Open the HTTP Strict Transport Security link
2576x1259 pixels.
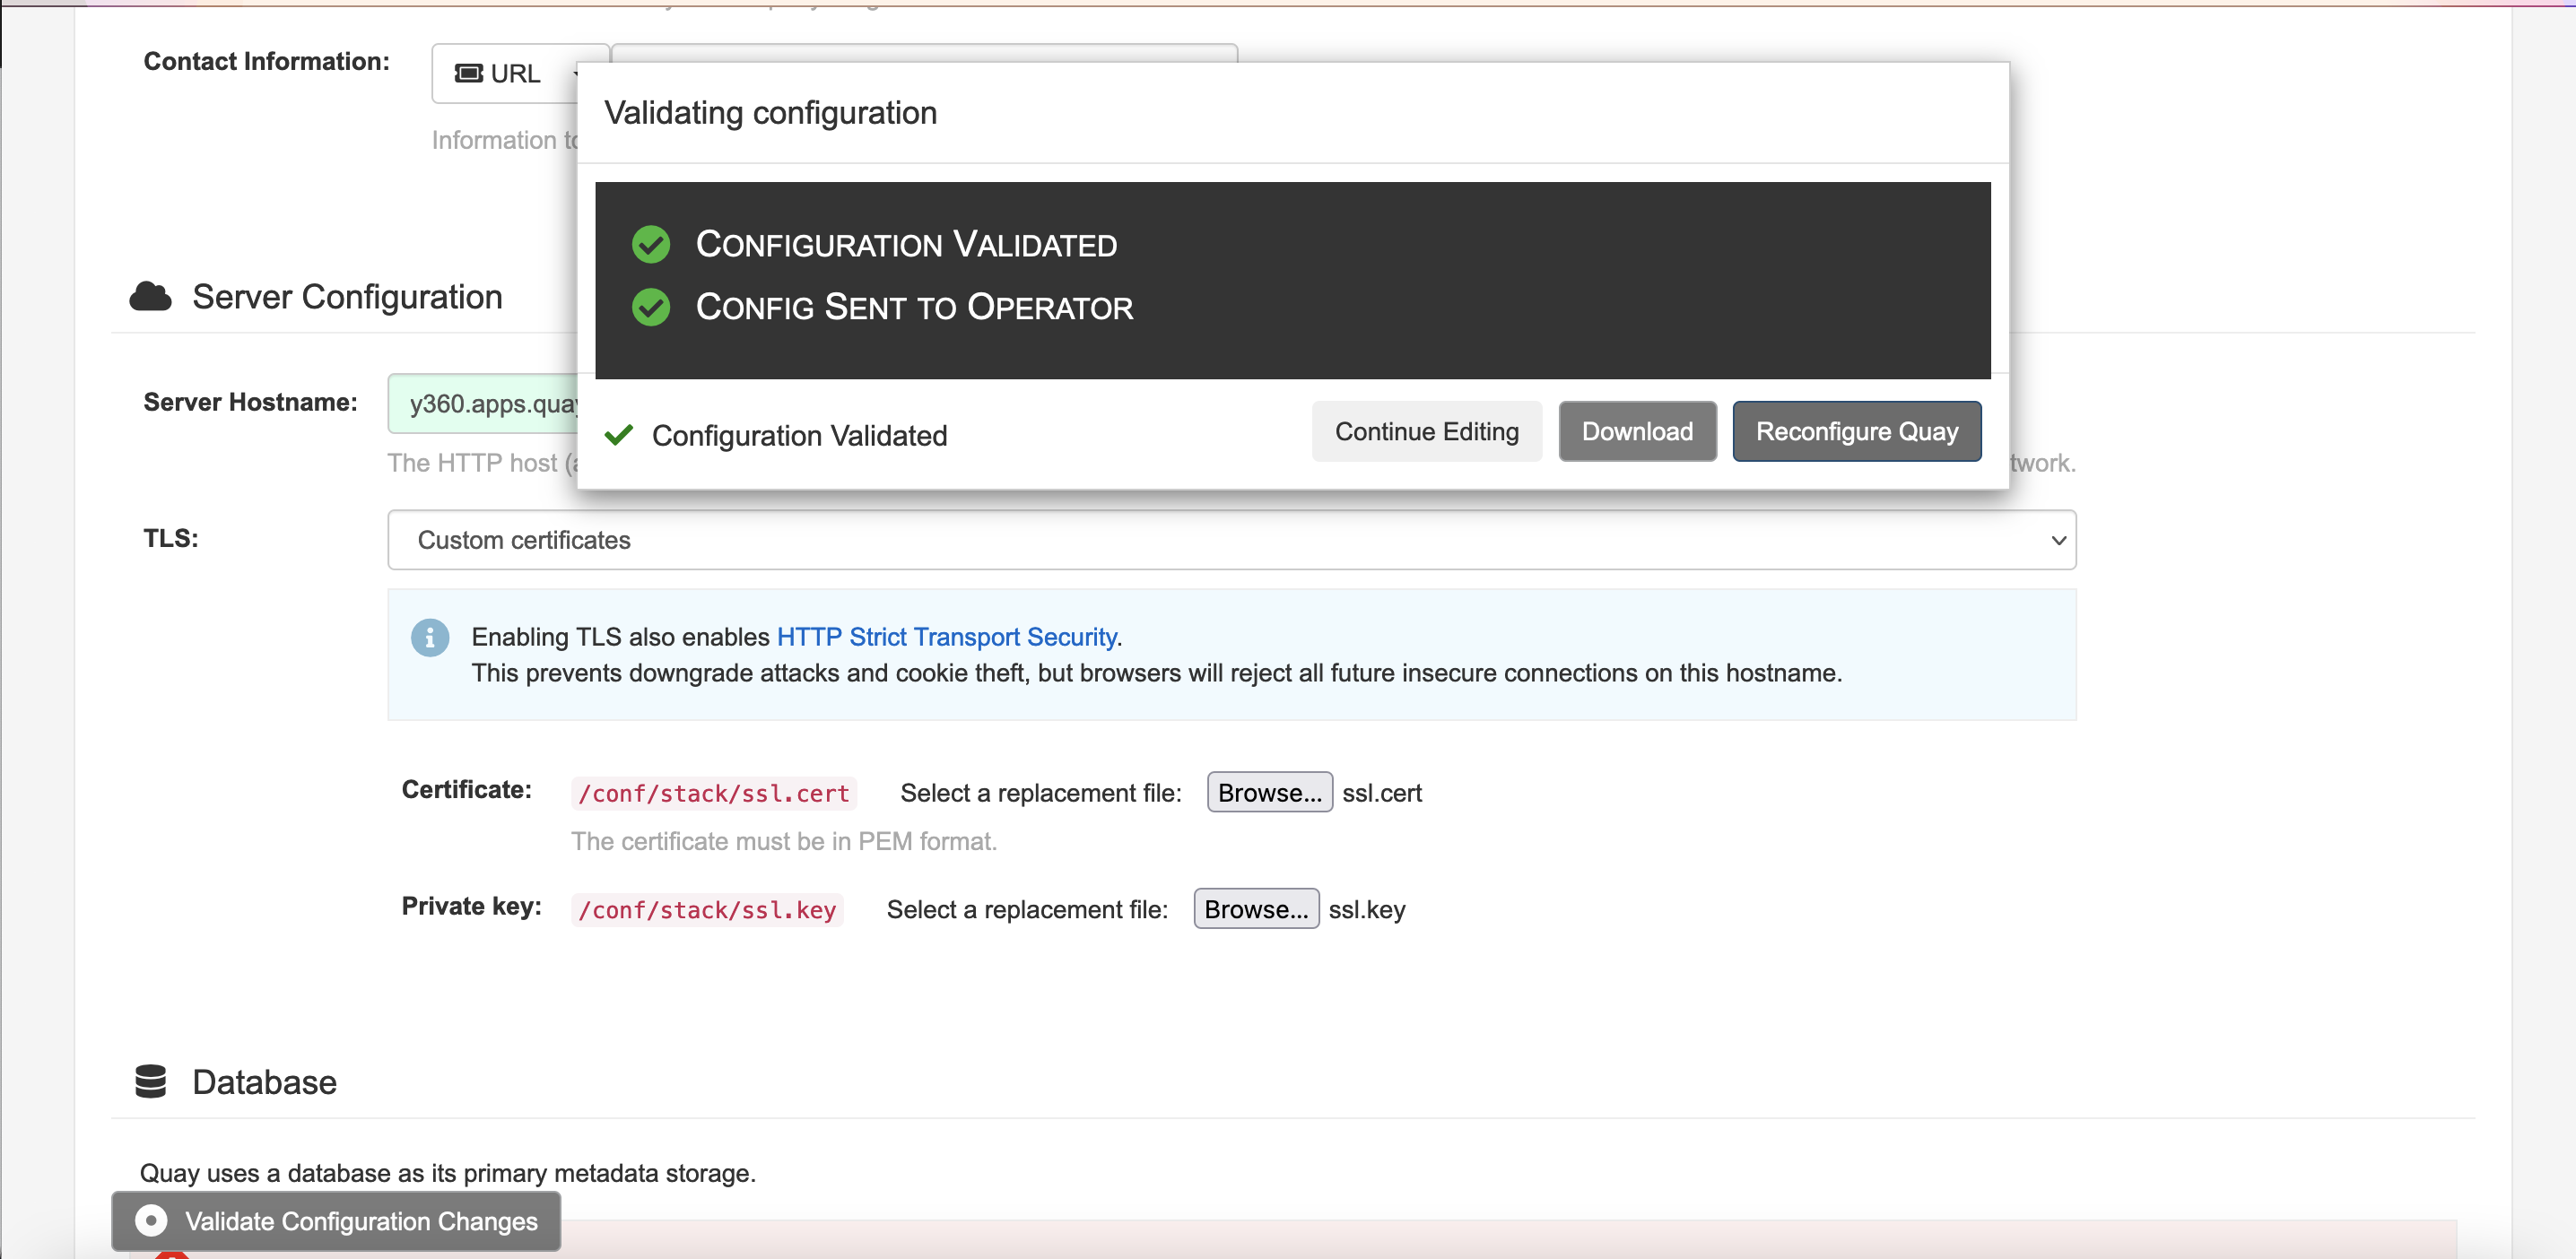[946, 637]
